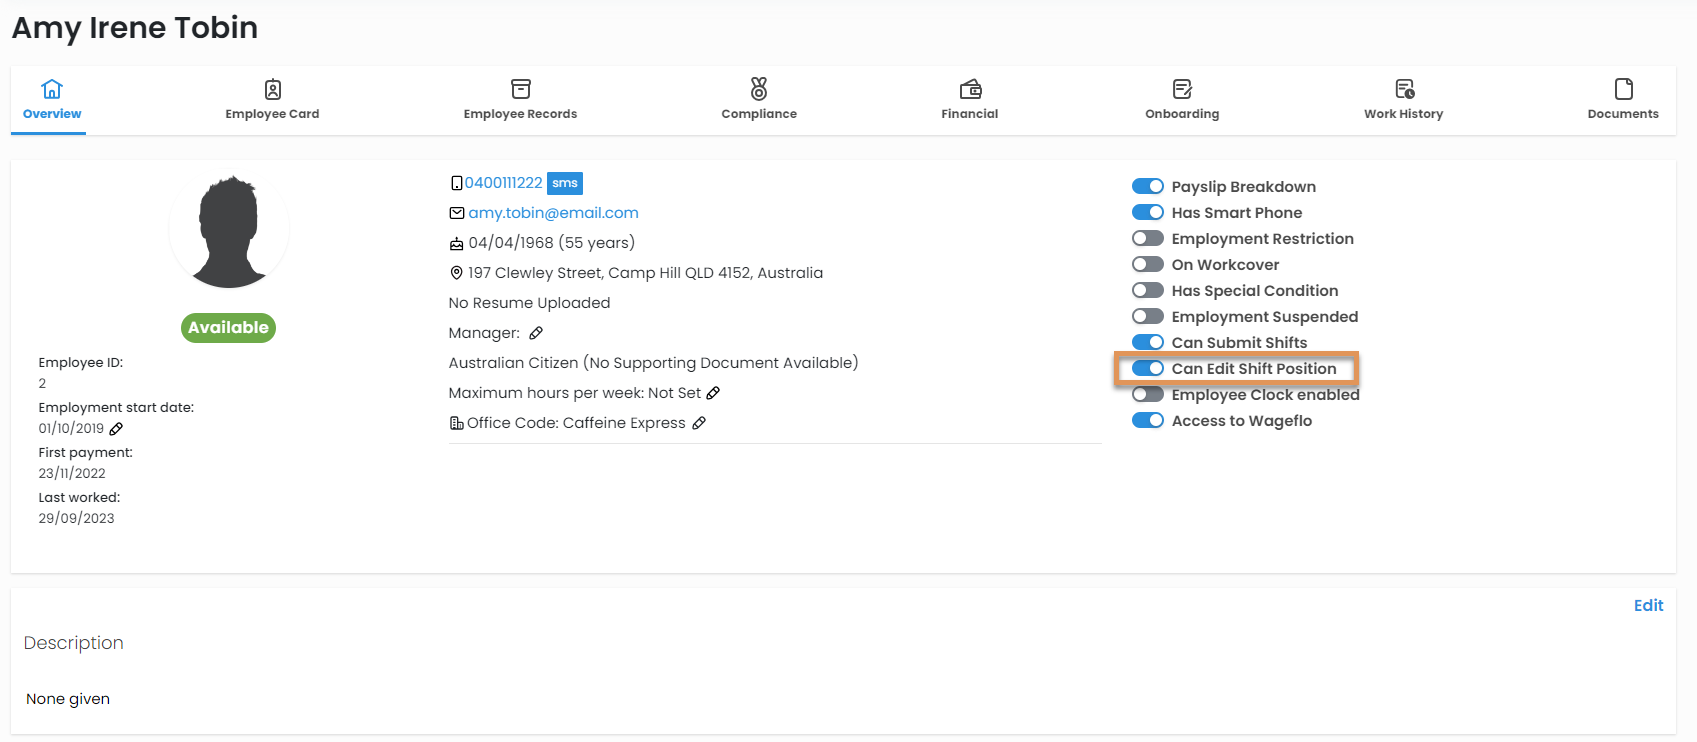Disable Access to Wageflo toggle
Screen dimensions: 1697x742
pyautogui.click(x=1148, y=421)
